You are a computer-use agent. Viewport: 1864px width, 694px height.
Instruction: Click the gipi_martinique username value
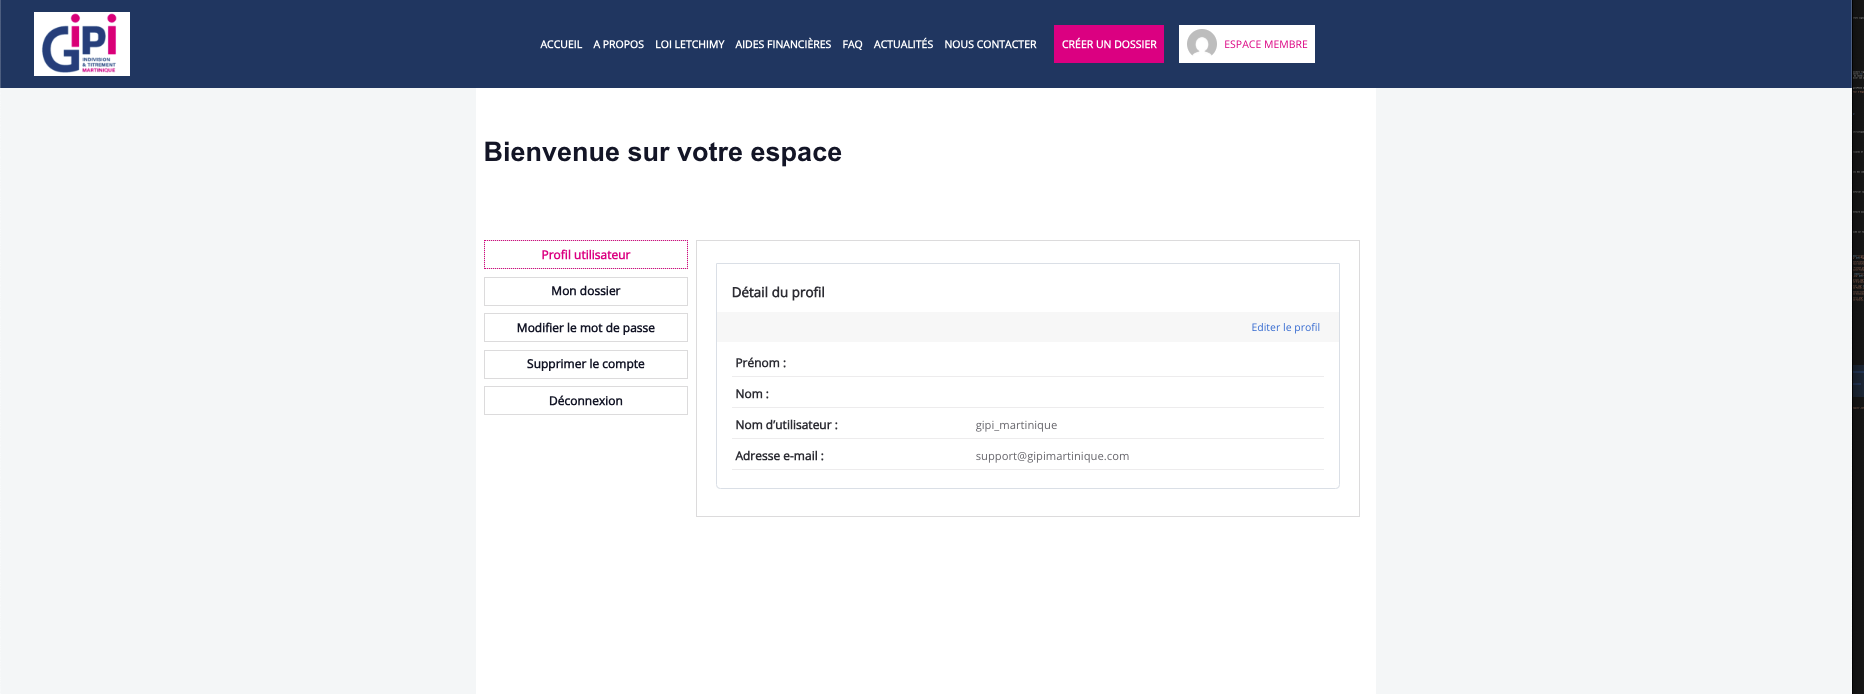(x=1016, y=425)
